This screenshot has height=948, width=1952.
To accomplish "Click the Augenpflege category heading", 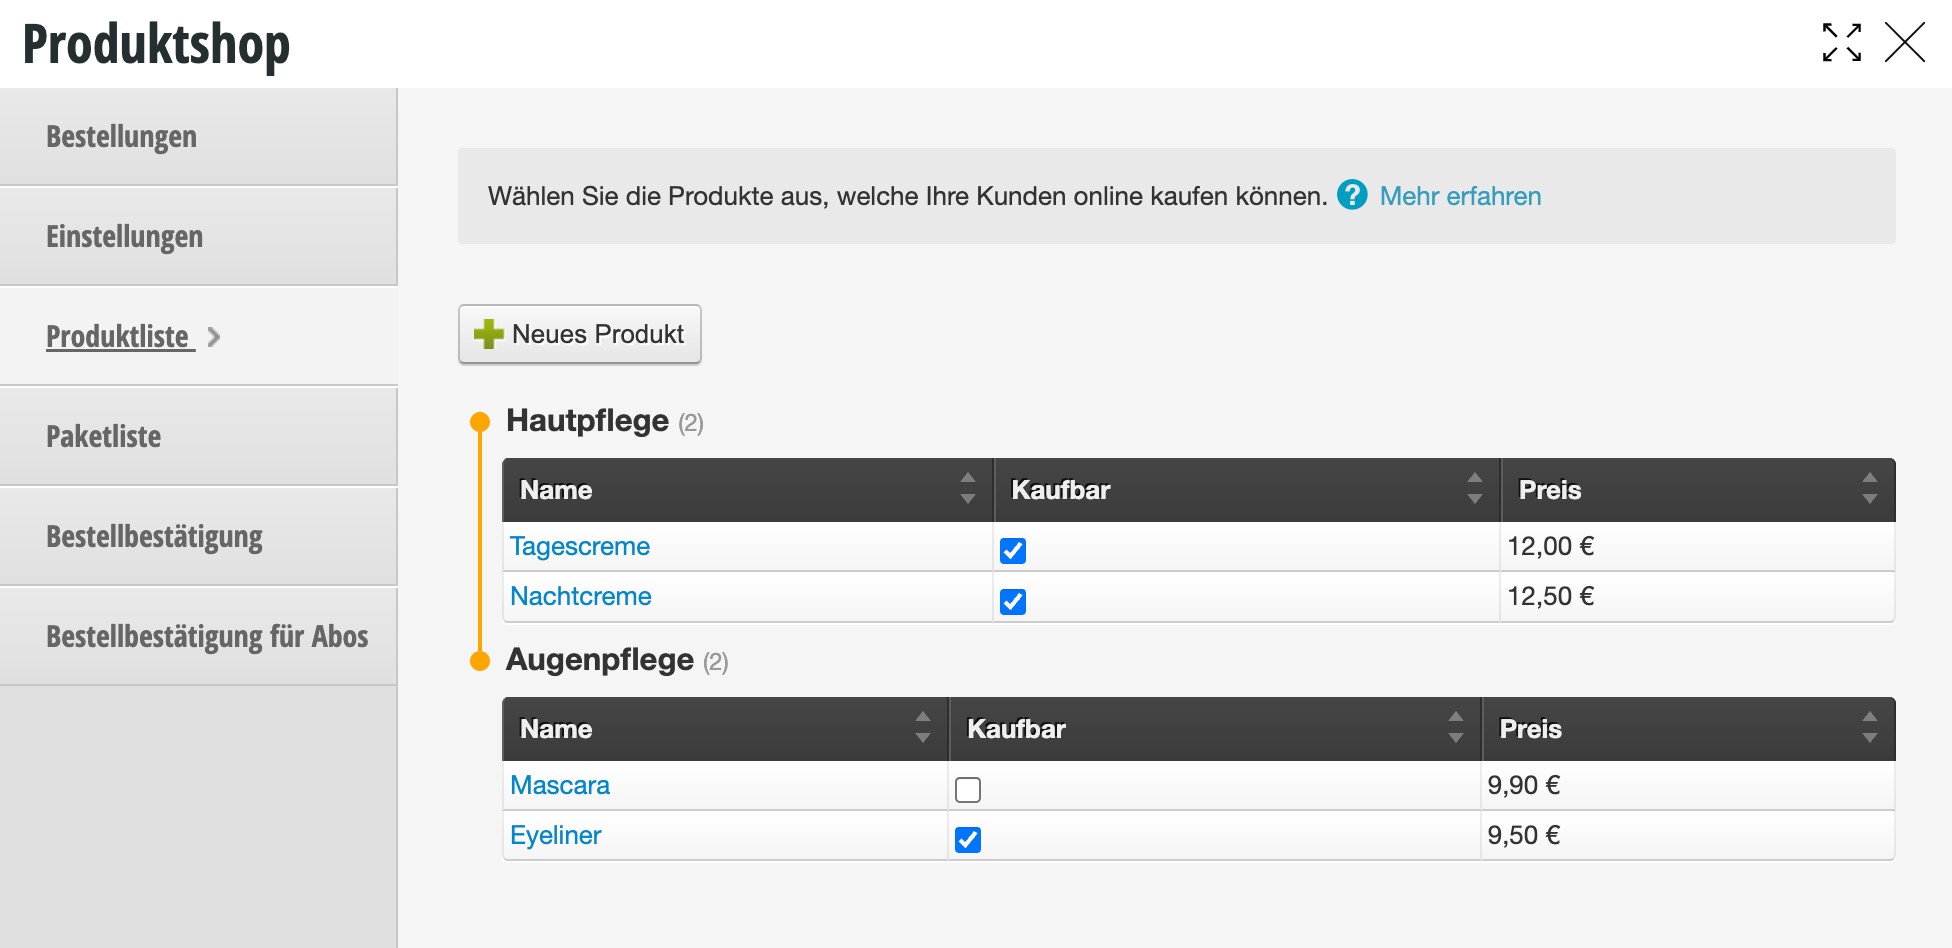I will point(600,660).
